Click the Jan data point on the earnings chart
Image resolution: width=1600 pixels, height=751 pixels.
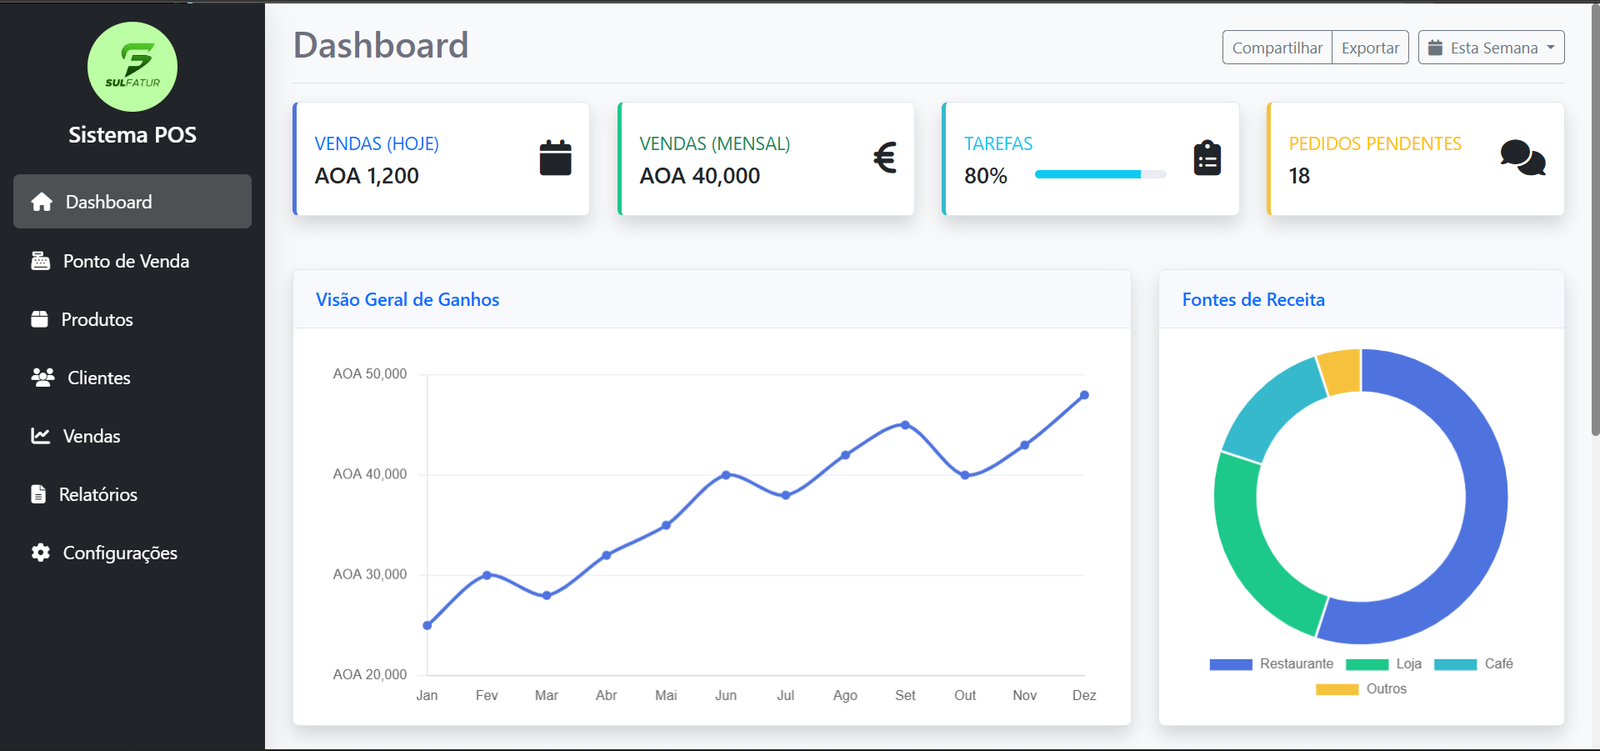(427, 625)
